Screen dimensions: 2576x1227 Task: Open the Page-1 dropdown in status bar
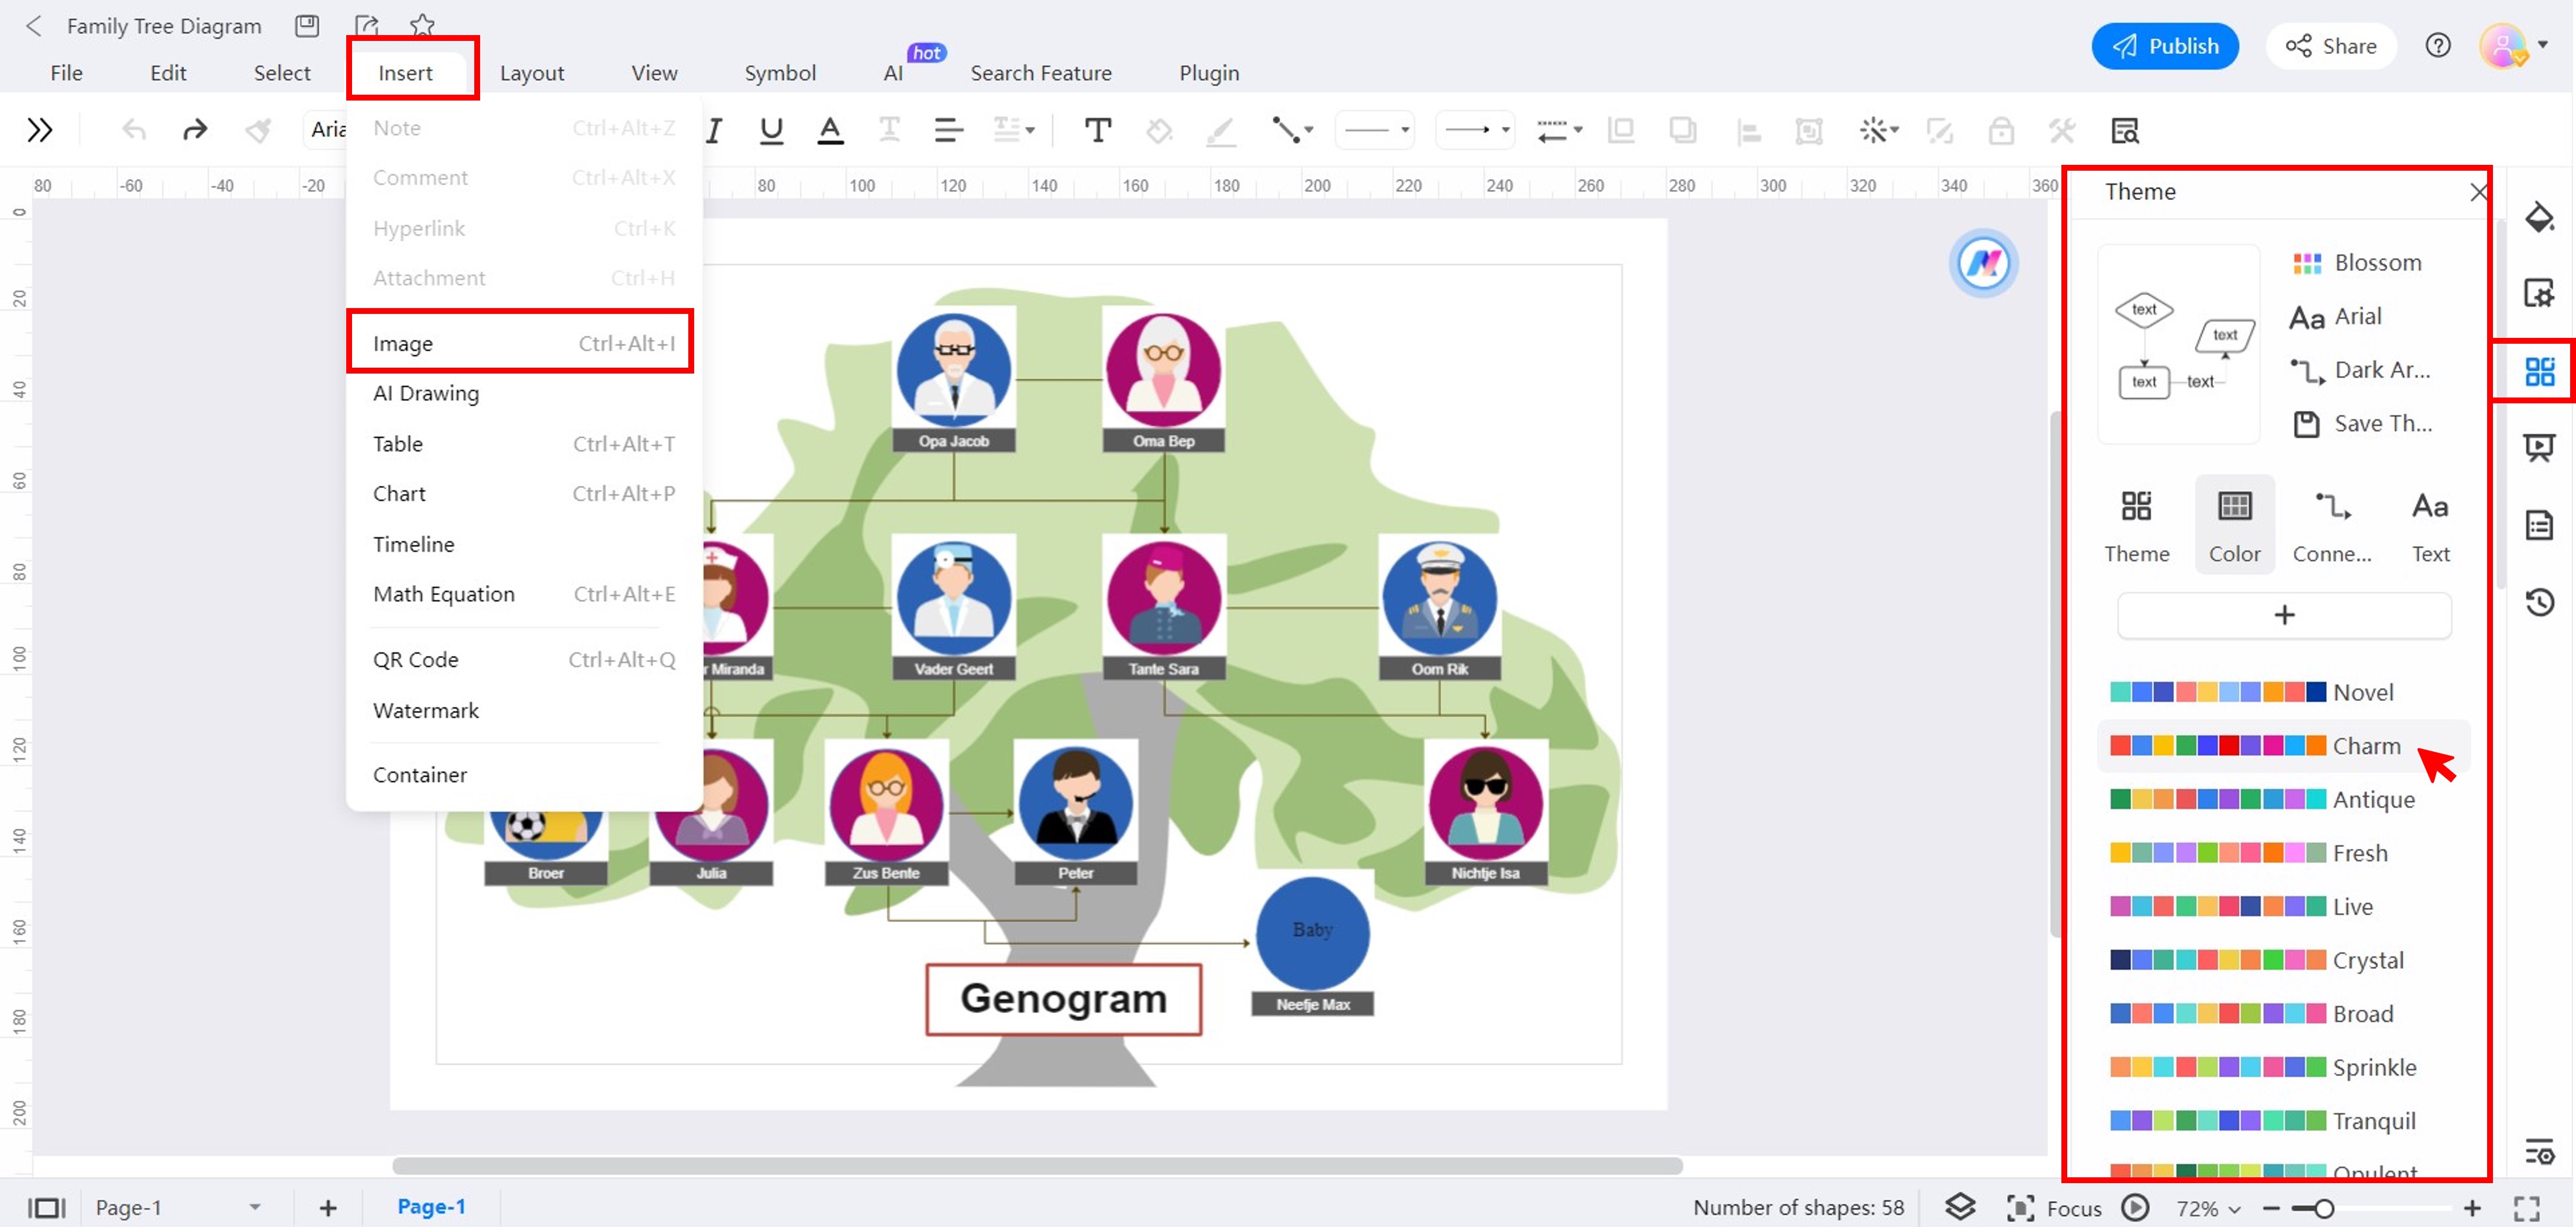[178, 1207]
